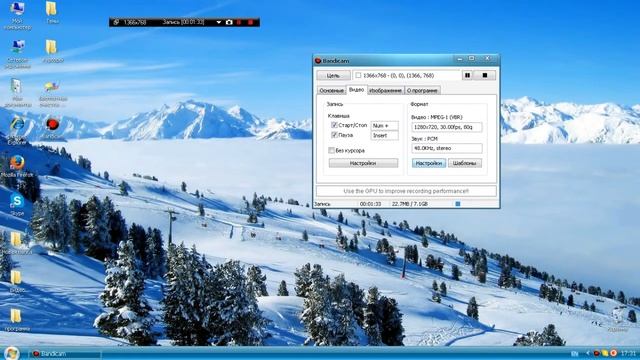Image resolution: width=640 pixels, height=360 pixels.
Task: Stop recording with Bandicam's stop button
Action: pos(484,76)
